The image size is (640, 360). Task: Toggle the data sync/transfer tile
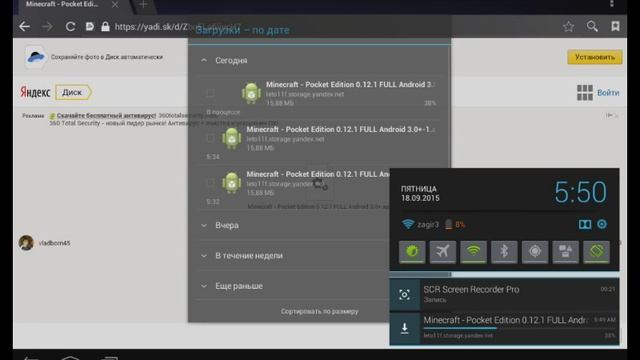coord(565,251)
